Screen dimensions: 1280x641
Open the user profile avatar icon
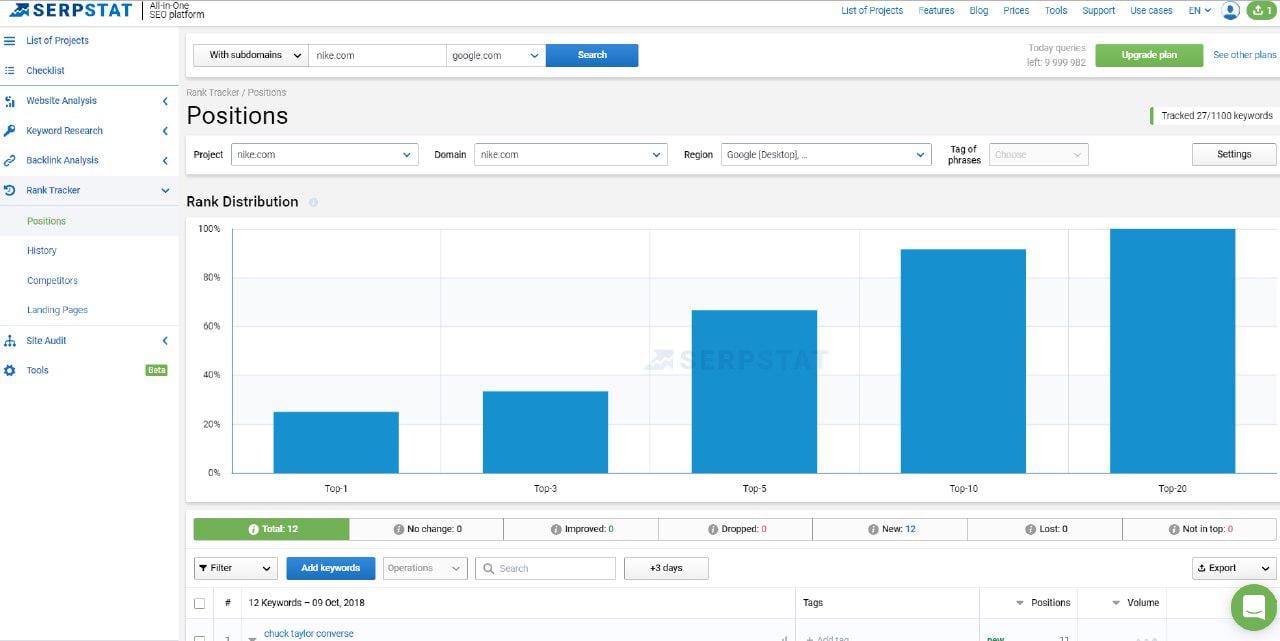(x=1230, y=10)
